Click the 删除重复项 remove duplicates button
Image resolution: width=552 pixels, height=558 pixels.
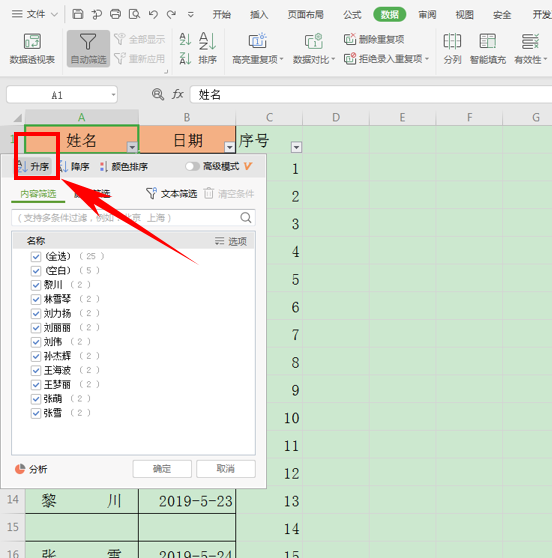pyautogui.click(x=374, y=39)
